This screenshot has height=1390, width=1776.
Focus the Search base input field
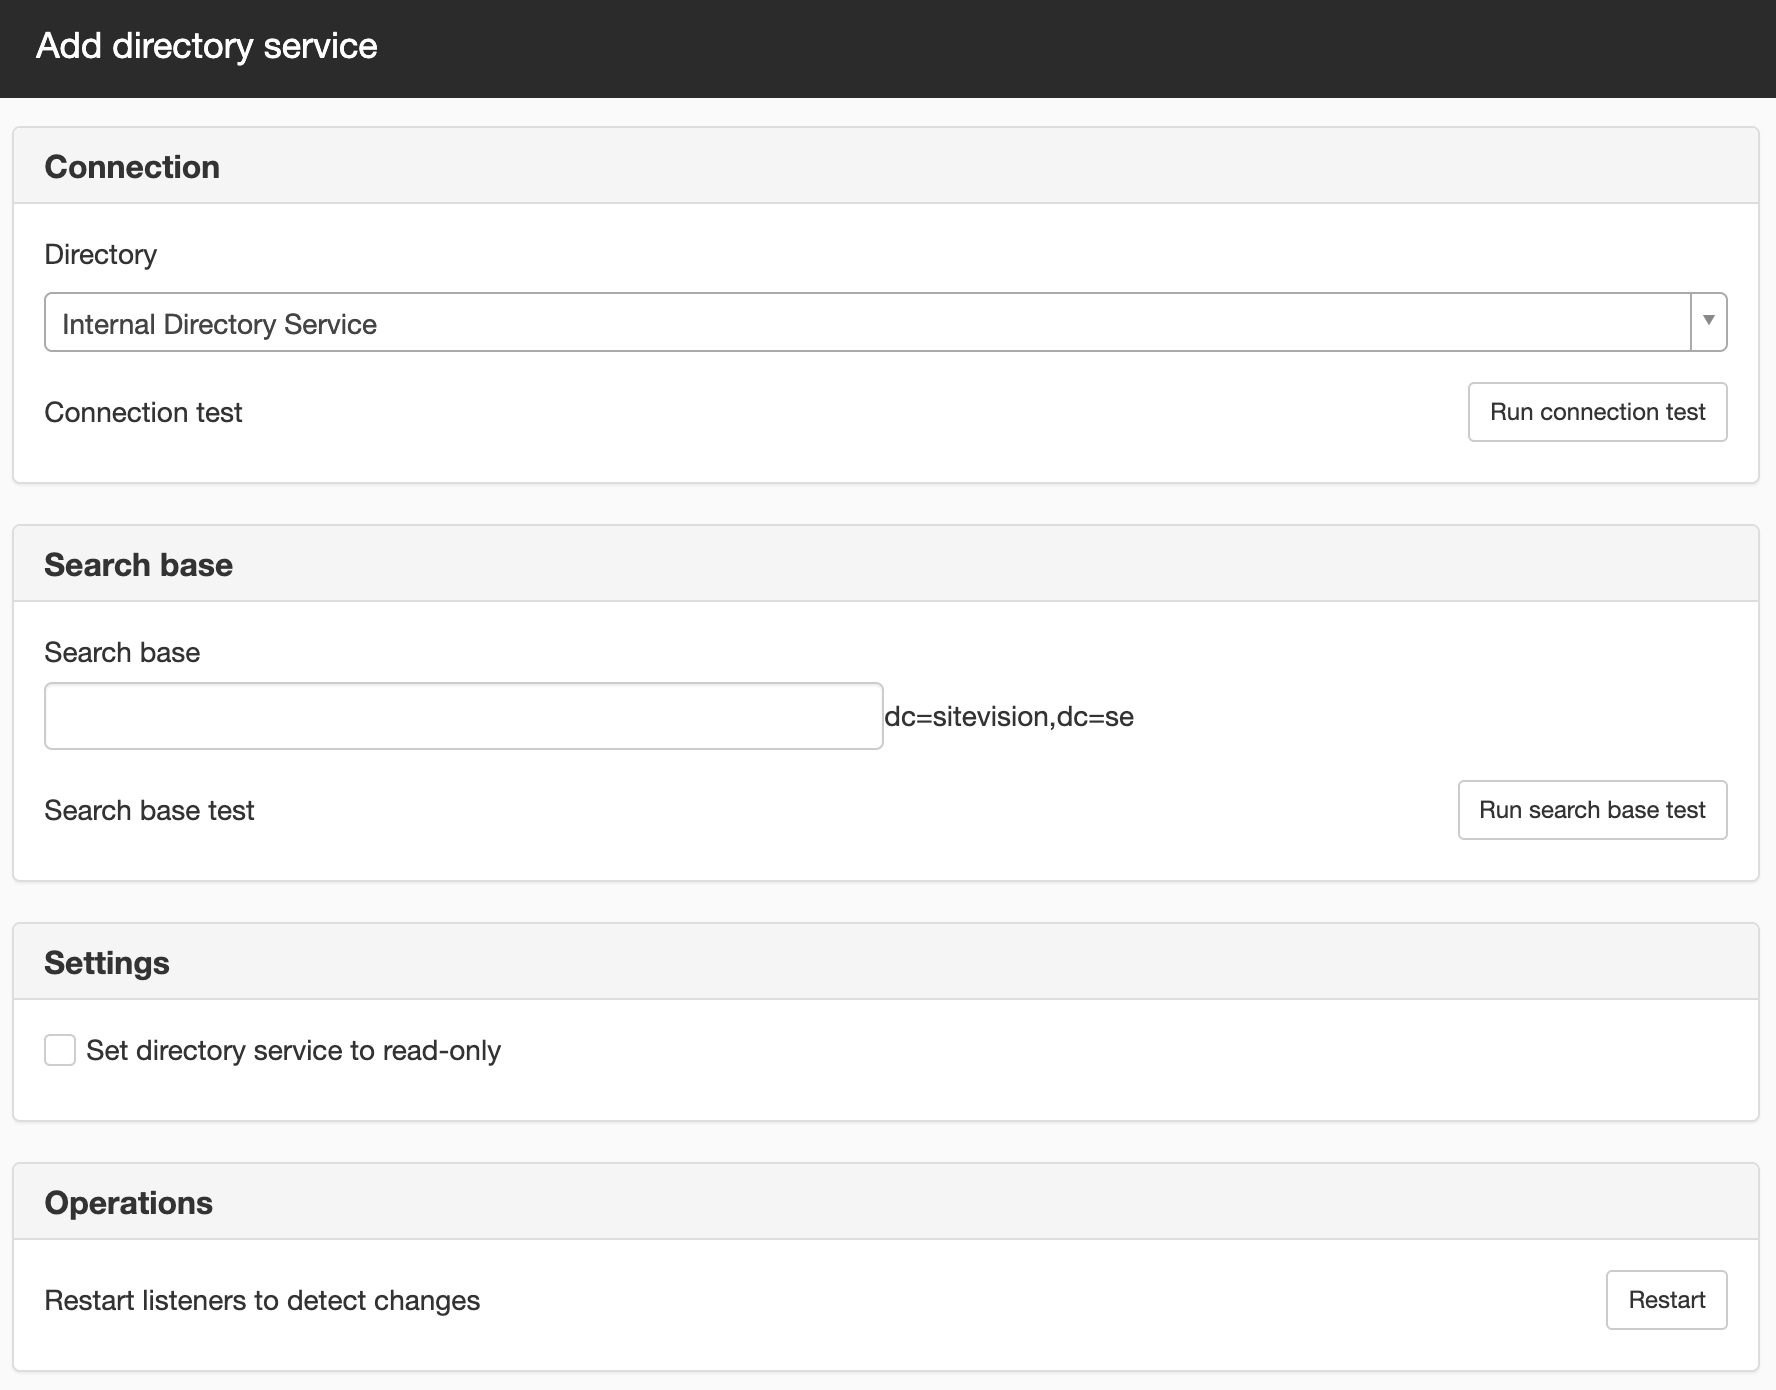tap(464, 716)
